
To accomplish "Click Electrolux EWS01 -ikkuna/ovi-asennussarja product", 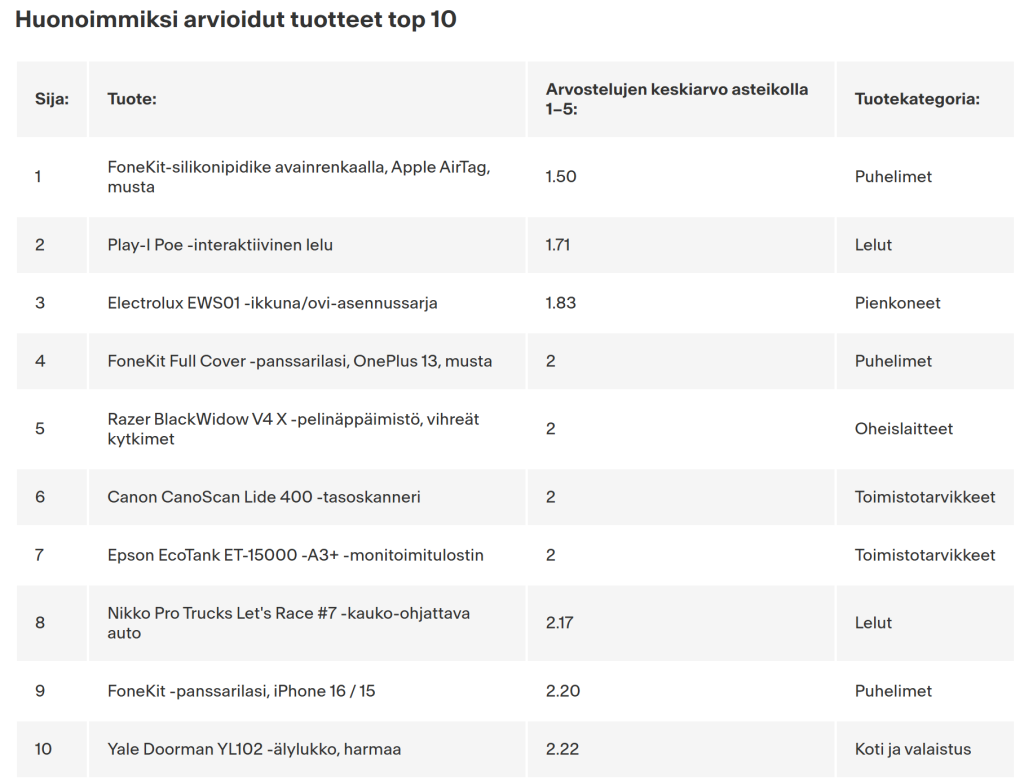I will click(272, 303).
